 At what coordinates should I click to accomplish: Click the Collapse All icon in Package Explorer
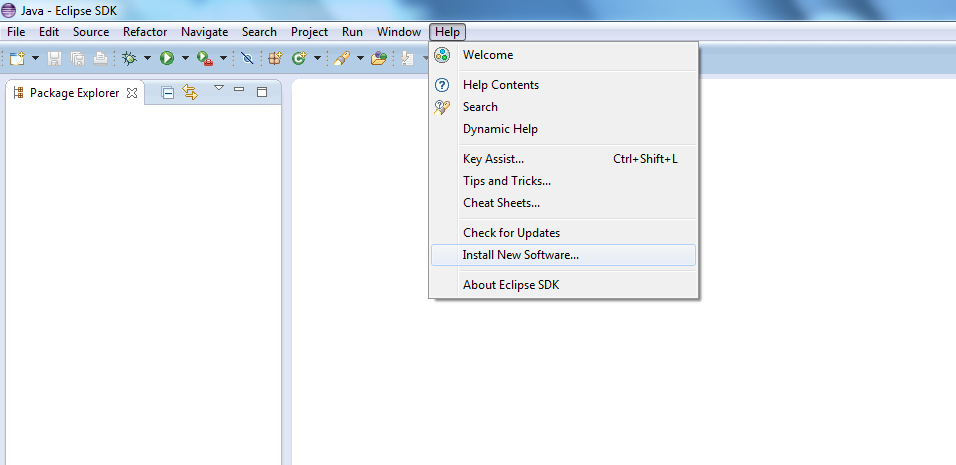pyautogui.click(x=167, y=93)
